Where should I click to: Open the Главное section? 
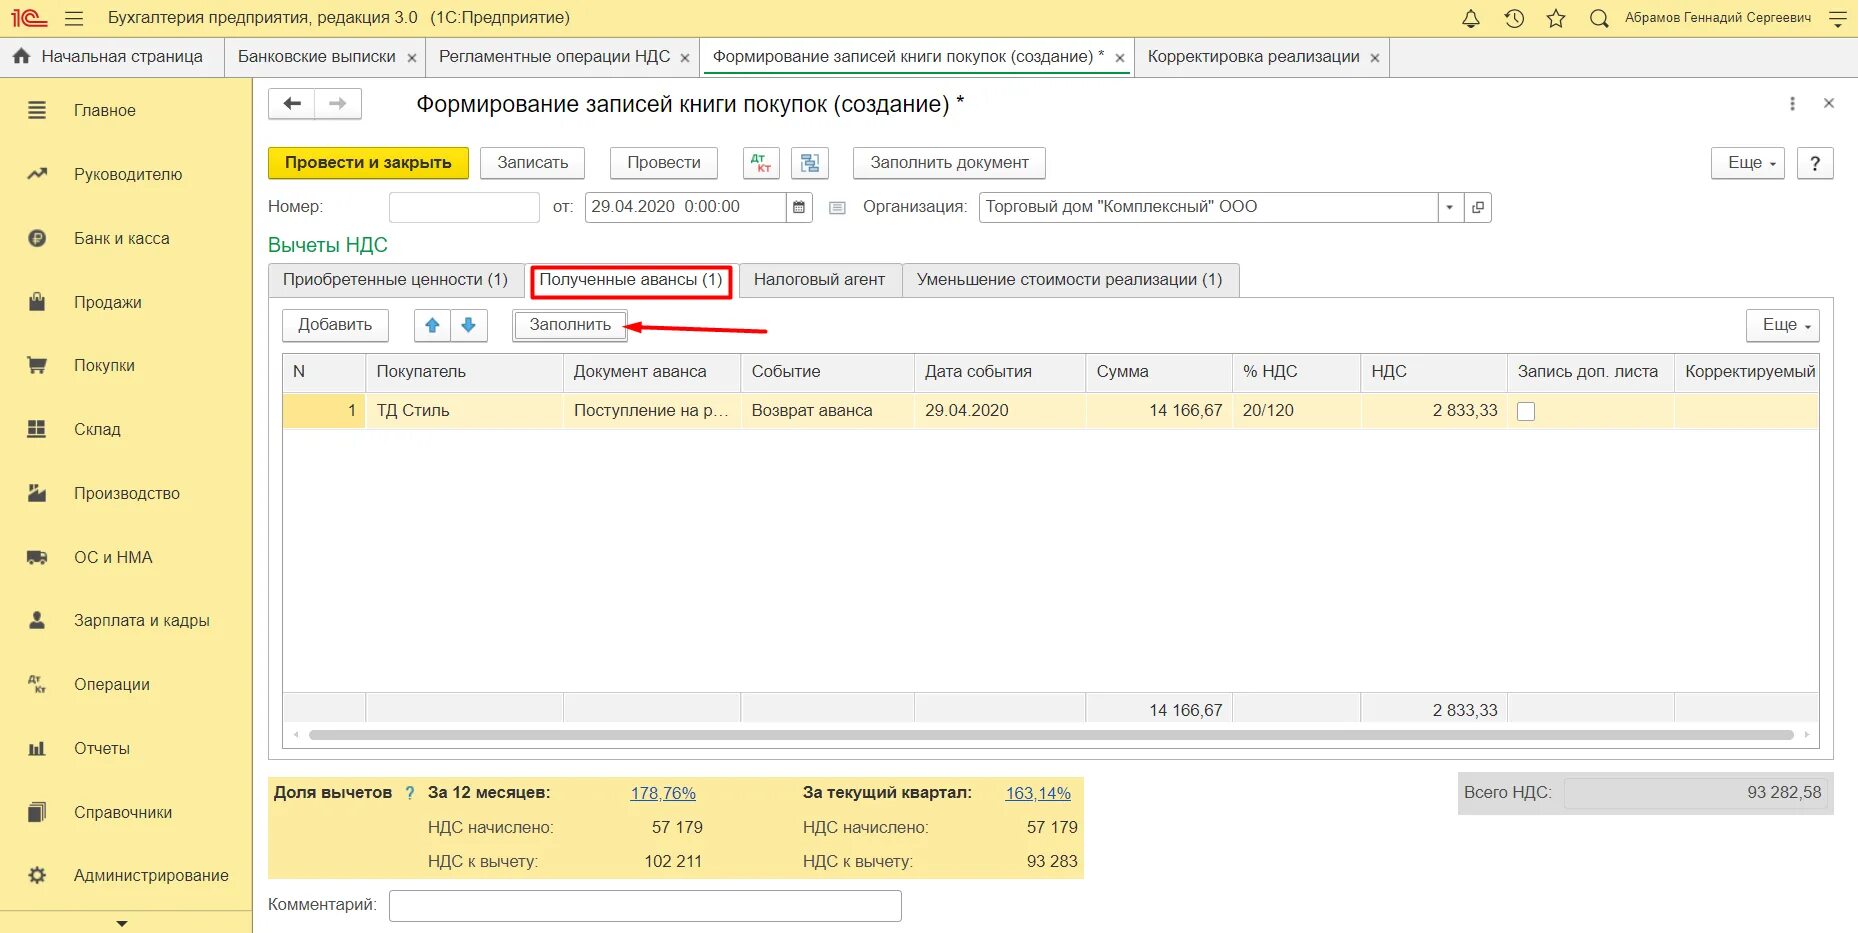point(105,110)
